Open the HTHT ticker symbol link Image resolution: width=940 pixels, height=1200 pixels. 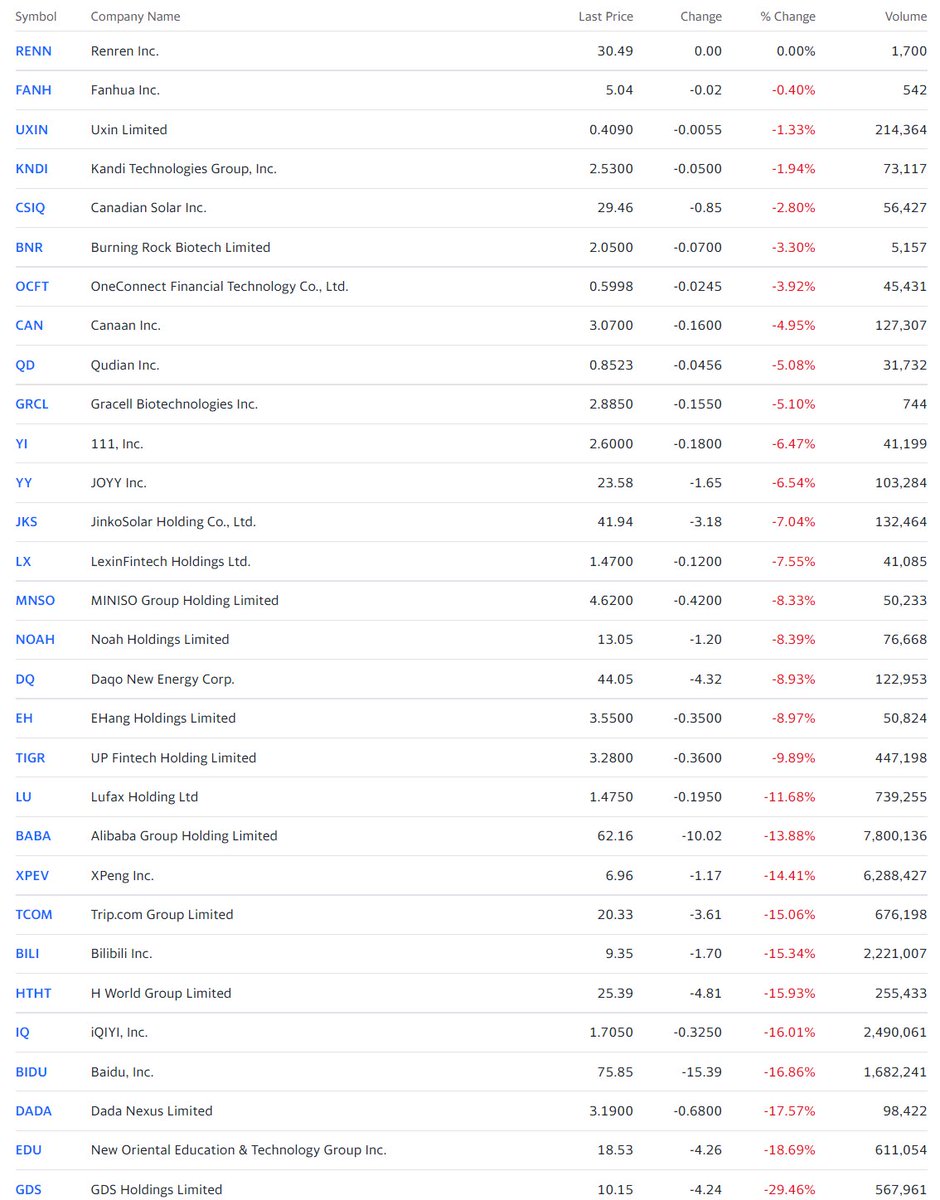[33, 993]
